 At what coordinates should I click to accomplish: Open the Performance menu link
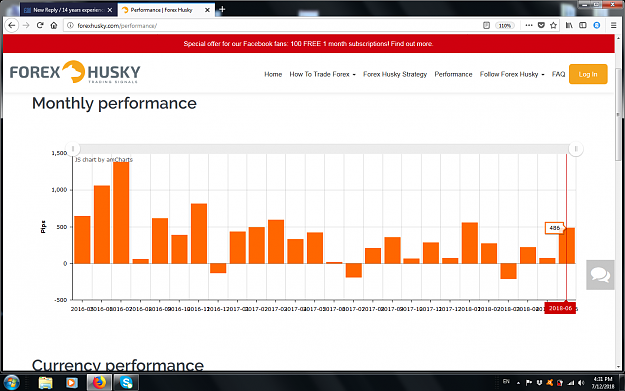[453, 74]
